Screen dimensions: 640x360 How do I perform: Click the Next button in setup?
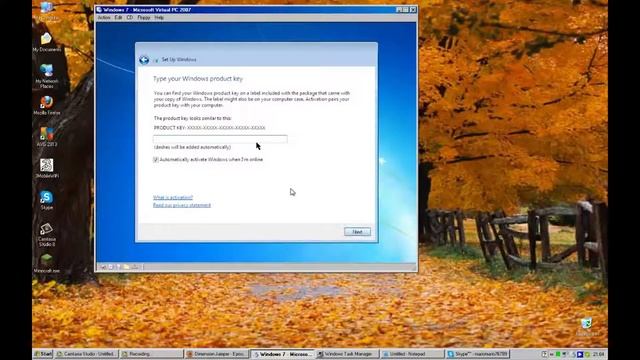[x=357, y=232]
